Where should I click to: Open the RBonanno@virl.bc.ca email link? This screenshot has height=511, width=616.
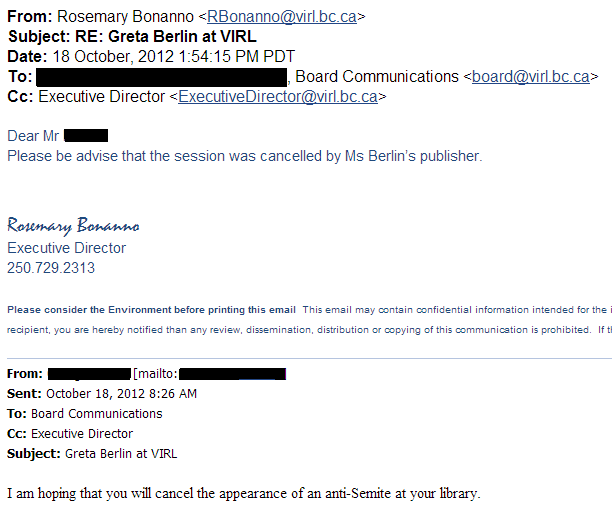[x=282, y=16]
